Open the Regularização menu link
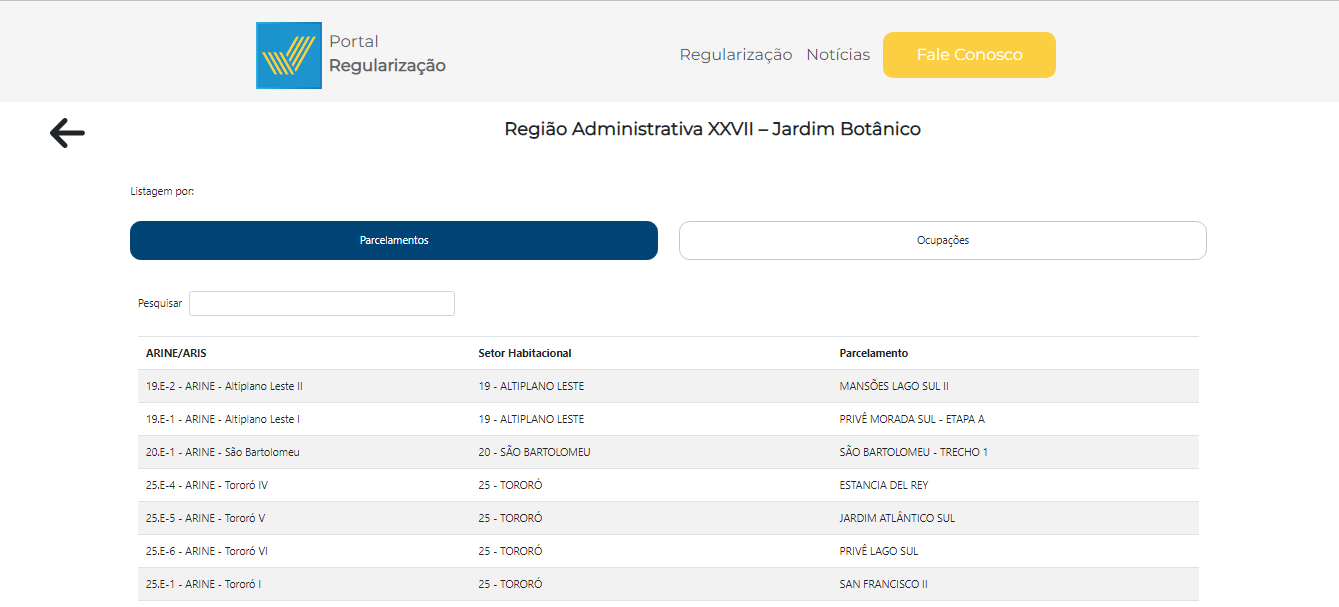The image size is (1339, 607). coord(736,55)
